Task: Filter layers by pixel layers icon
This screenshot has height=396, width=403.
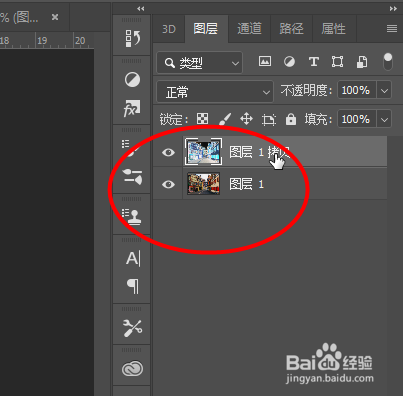Action: pos(265,62)
